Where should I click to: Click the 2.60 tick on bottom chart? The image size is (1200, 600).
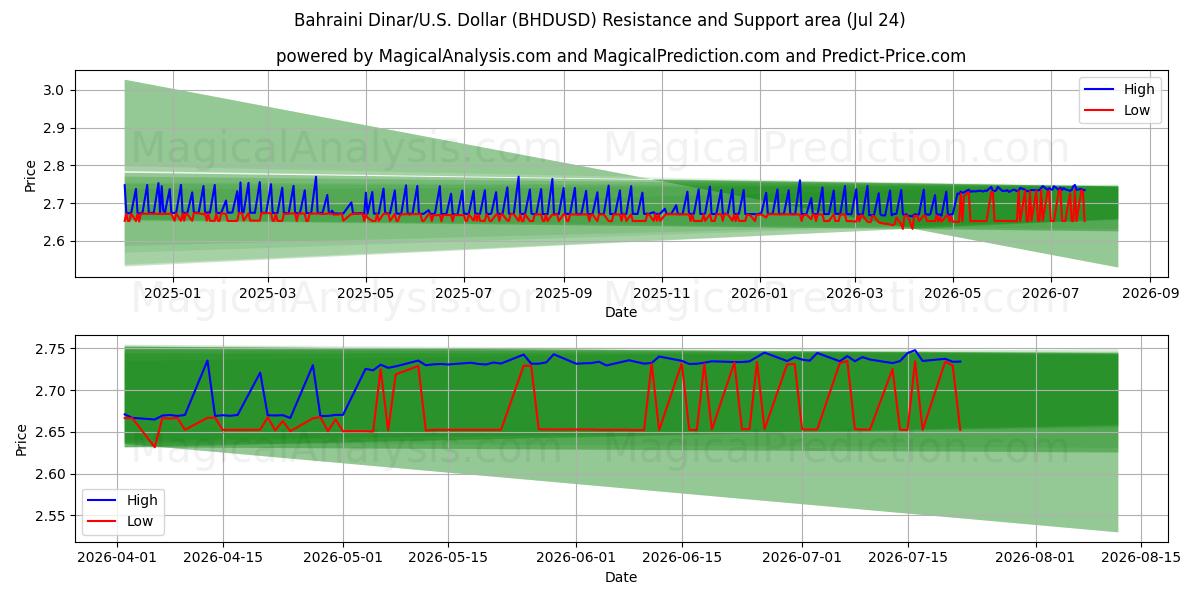52,475
